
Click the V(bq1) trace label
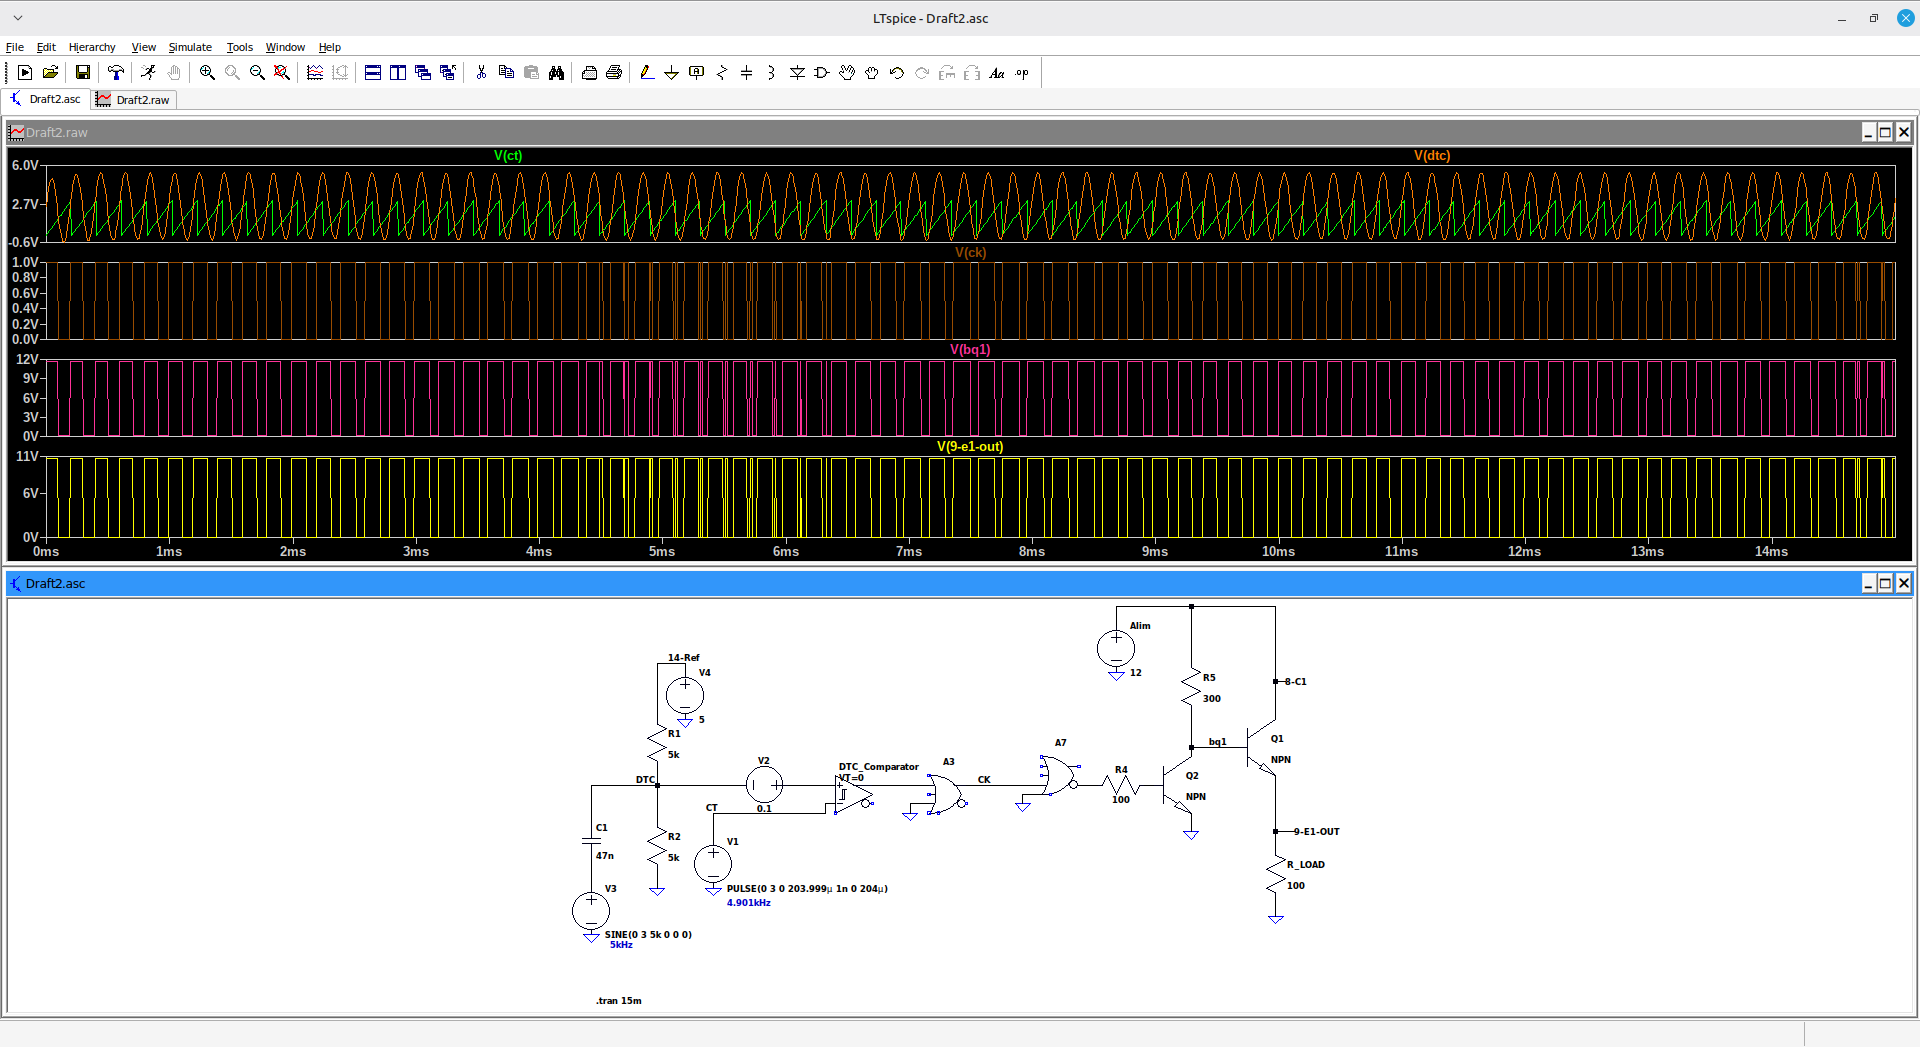pyautogui.click(x=970, y=349)
